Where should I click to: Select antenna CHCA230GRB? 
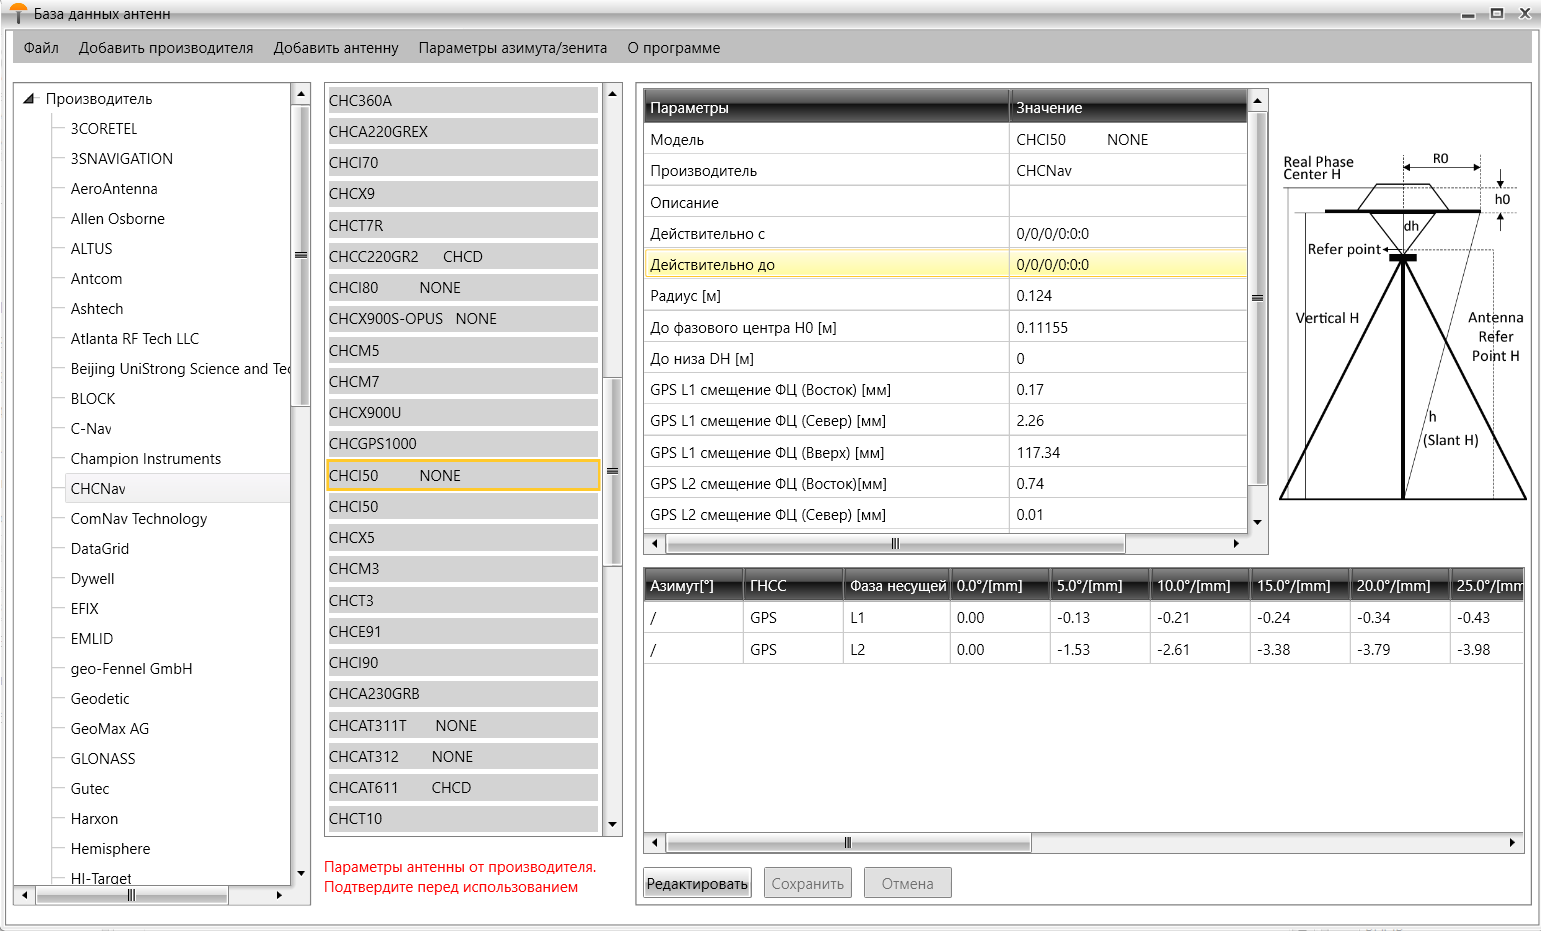point(463,693)
